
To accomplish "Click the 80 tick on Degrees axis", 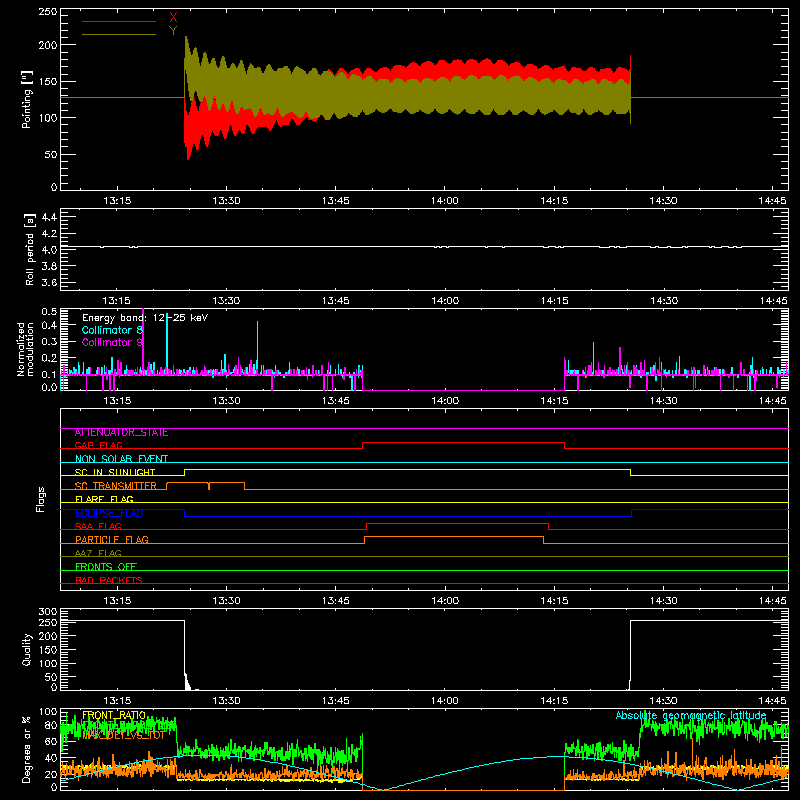I will point(51,725).
